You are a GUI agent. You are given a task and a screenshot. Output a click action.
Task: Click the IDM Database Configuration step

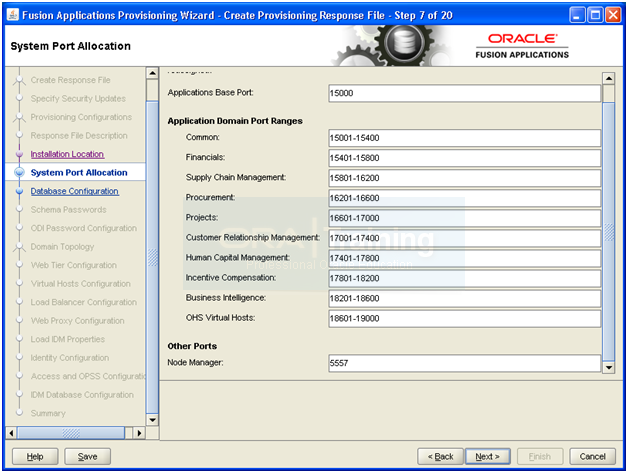(x=82, y=395)
